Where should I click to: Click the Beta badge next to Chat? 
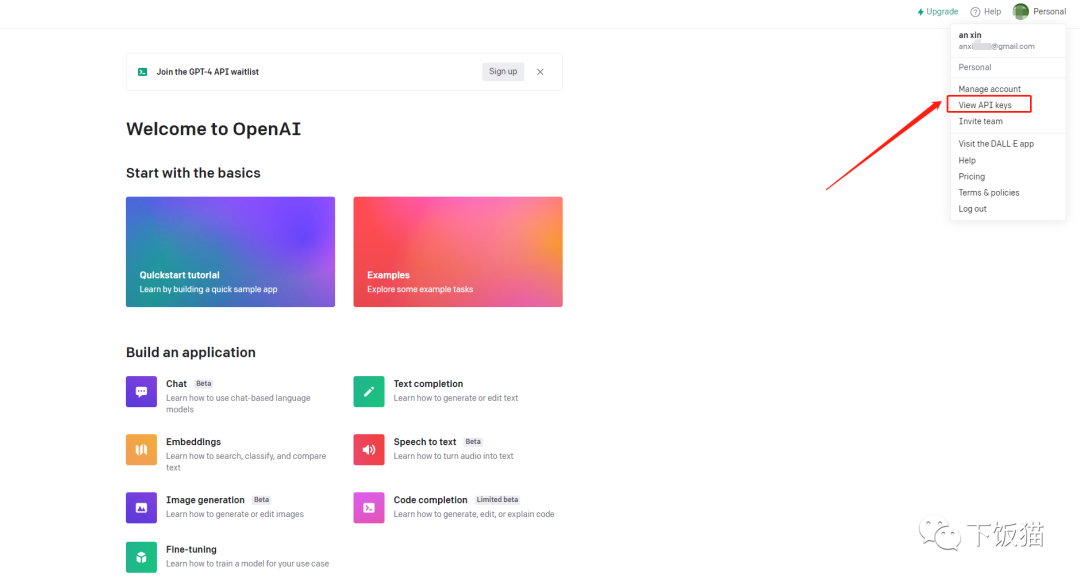tap(203, 384)
